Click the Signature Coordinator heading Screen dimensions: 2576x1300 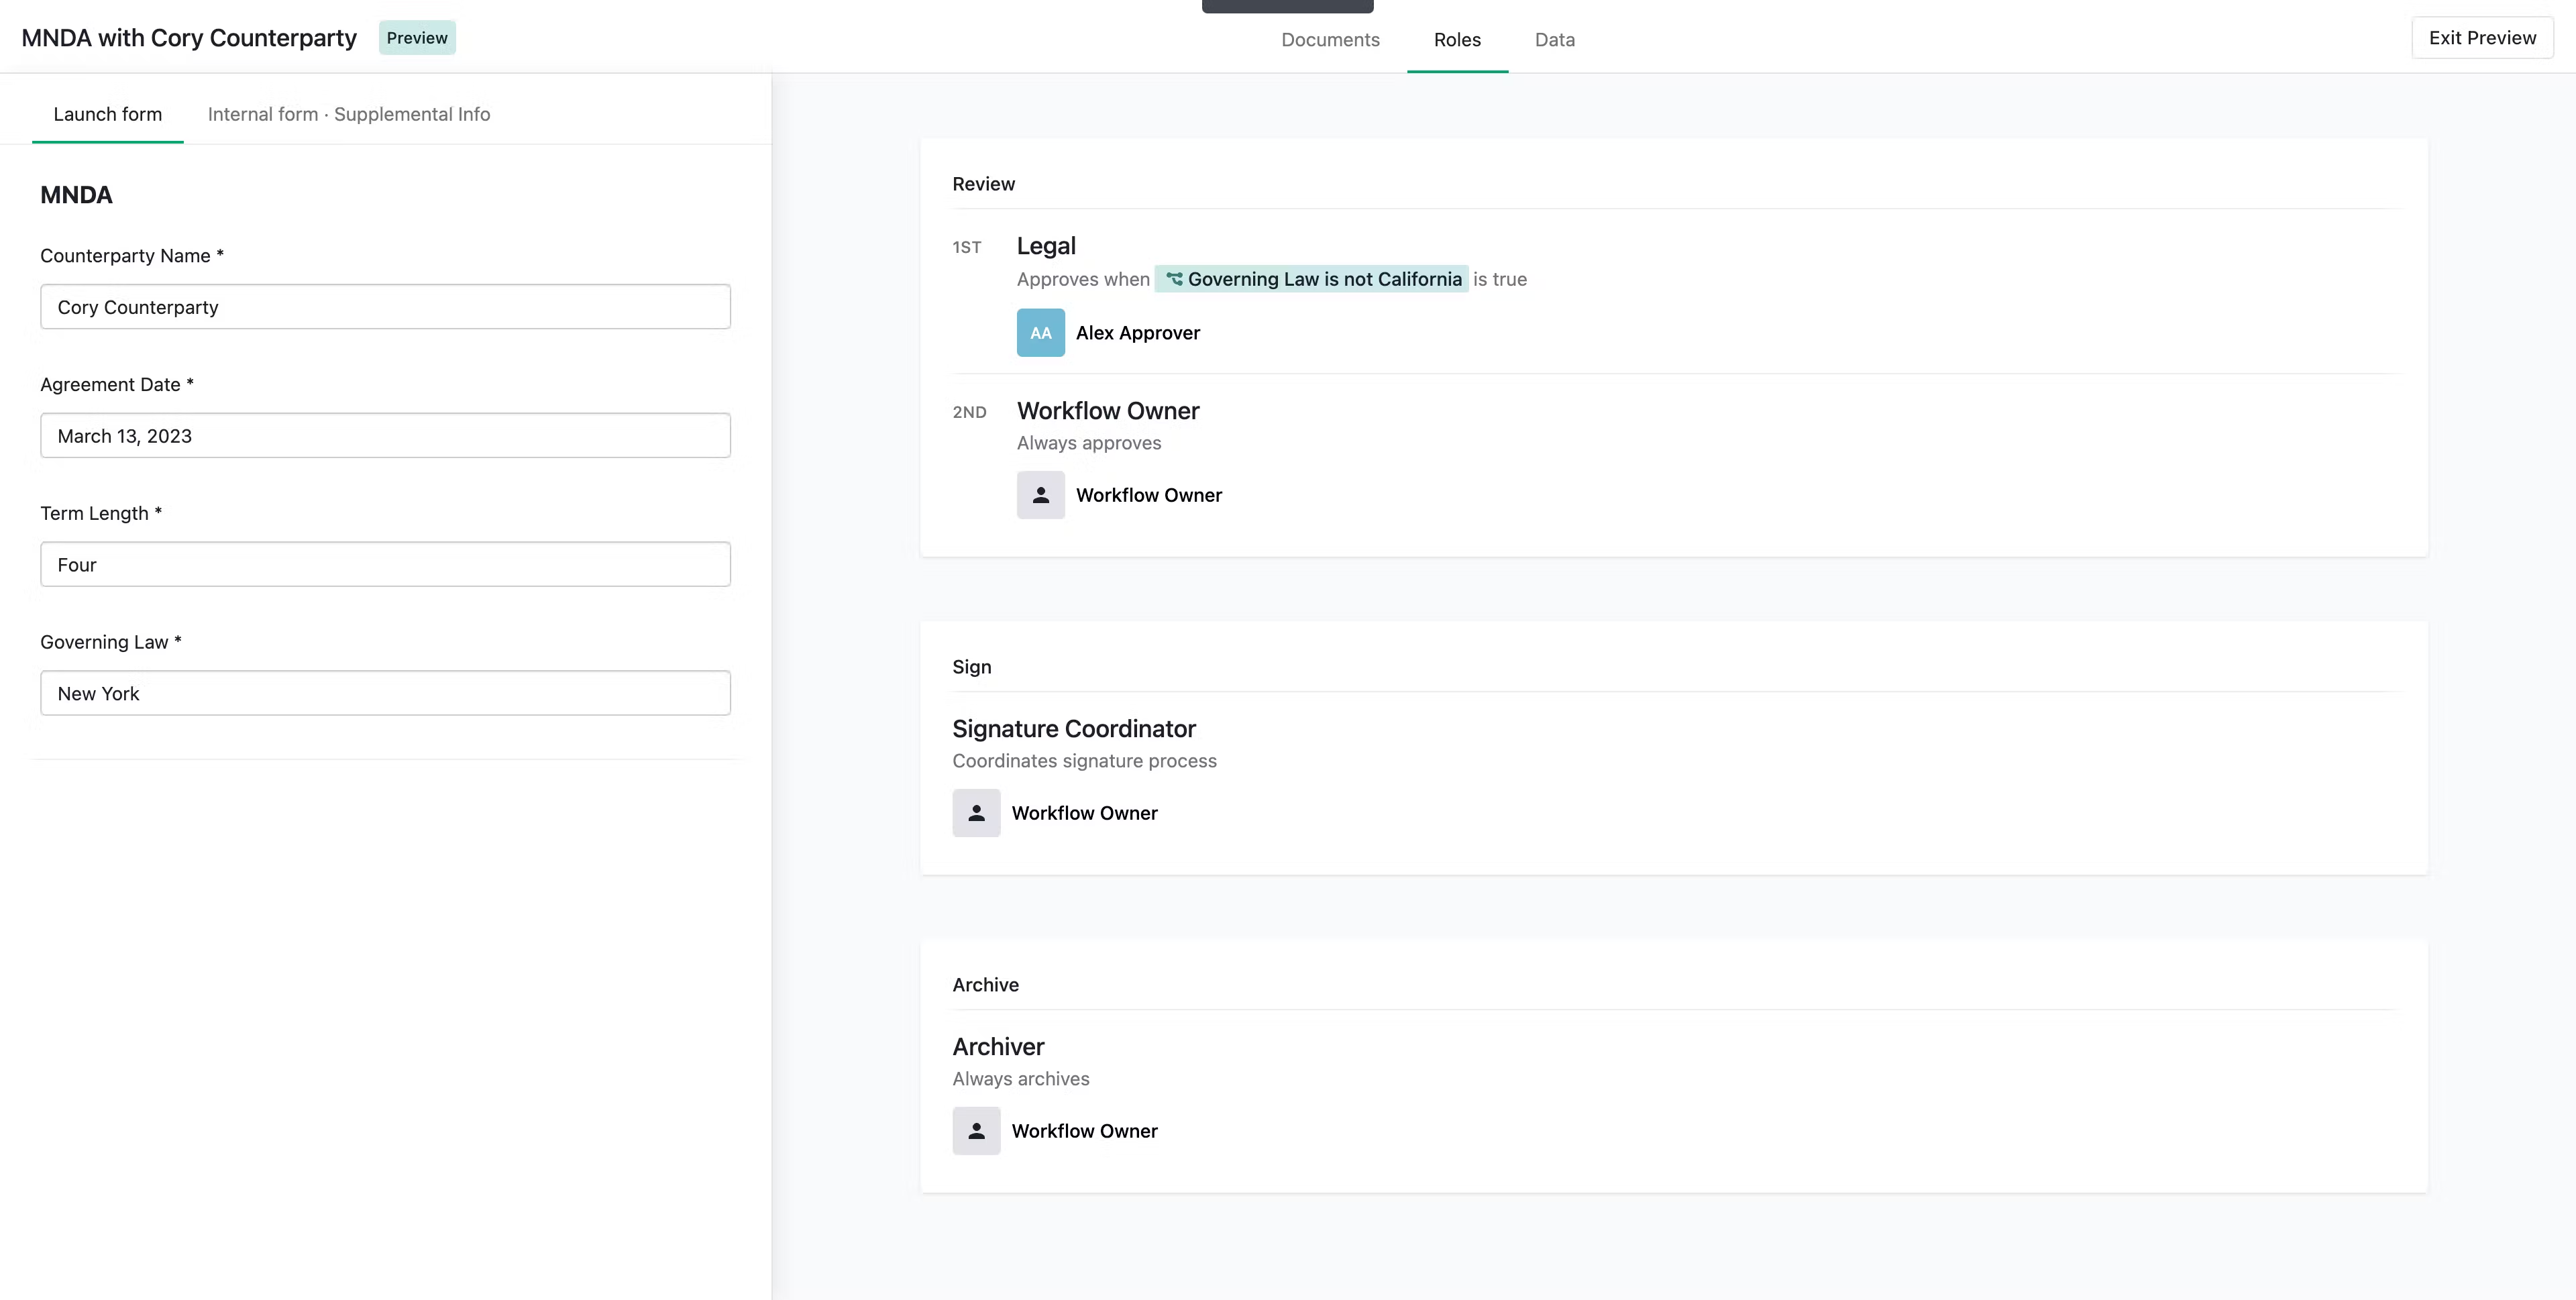click(1074, 729)
